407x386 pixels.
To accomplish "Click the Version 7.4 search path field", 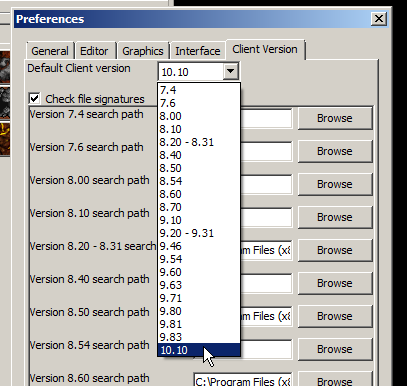I will coord(266,118).
